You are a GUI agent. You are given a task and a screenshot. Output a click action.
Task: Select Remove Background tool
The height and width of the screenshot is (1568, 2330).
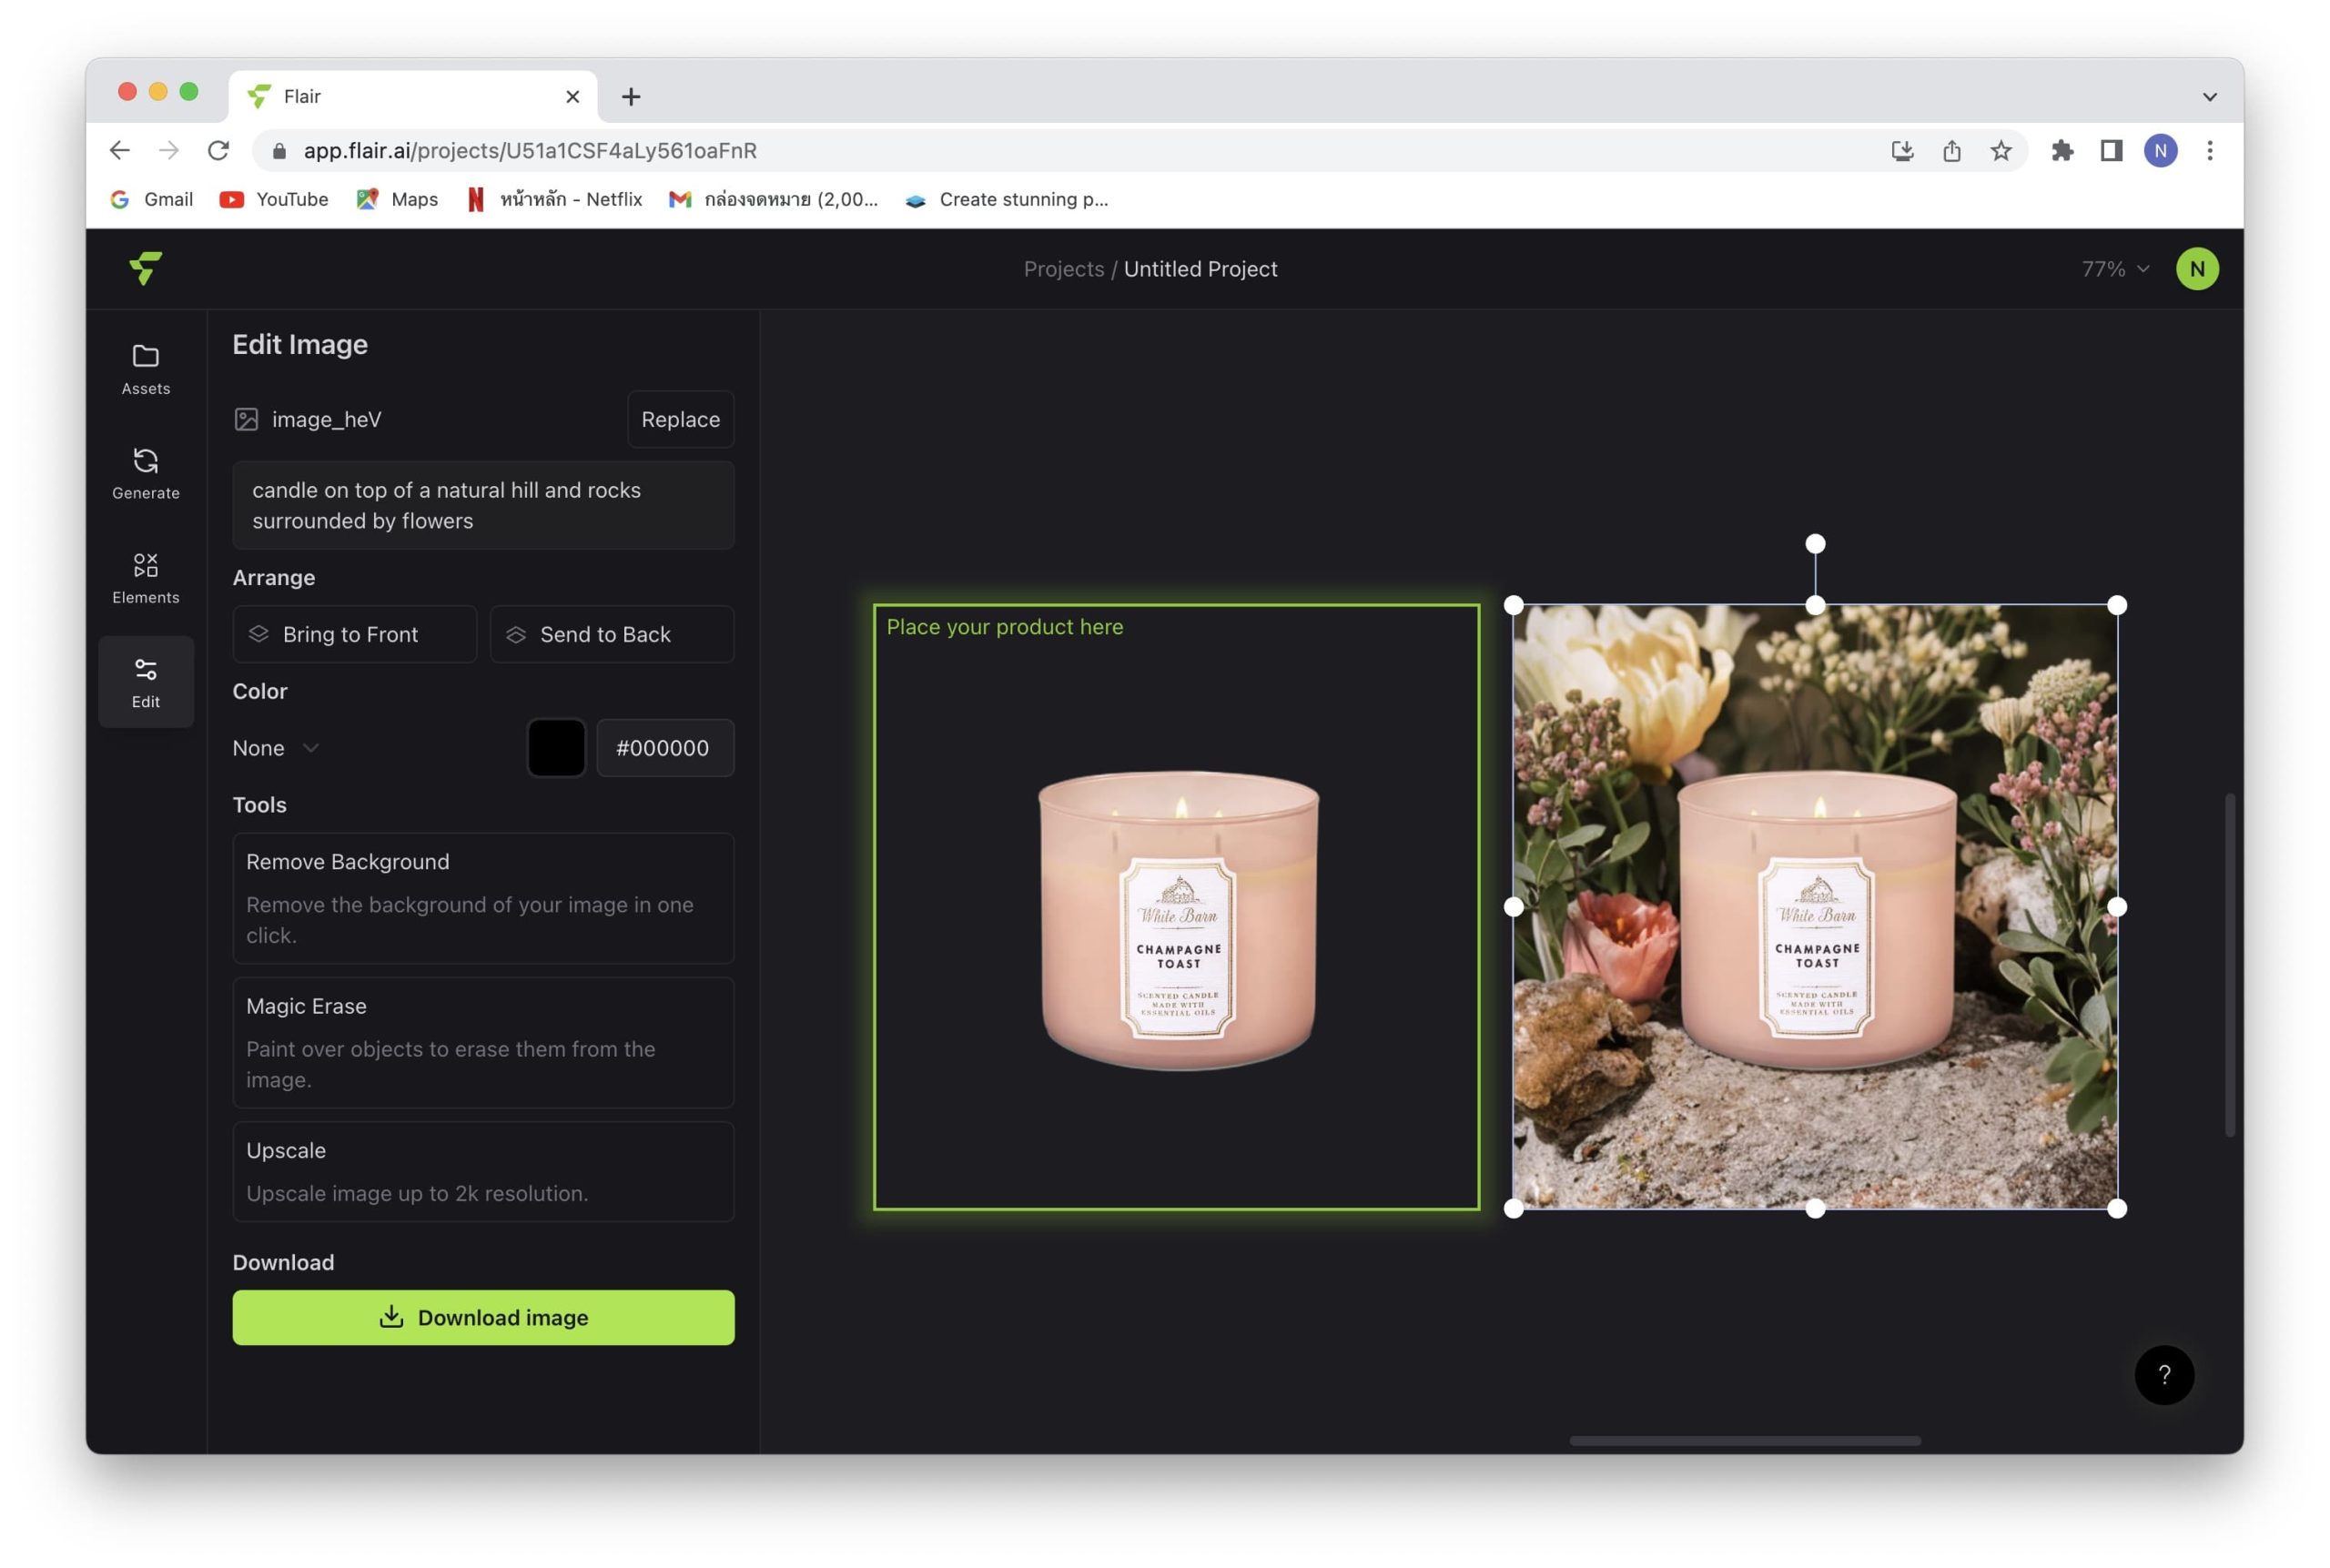click(x=483, y=897)
